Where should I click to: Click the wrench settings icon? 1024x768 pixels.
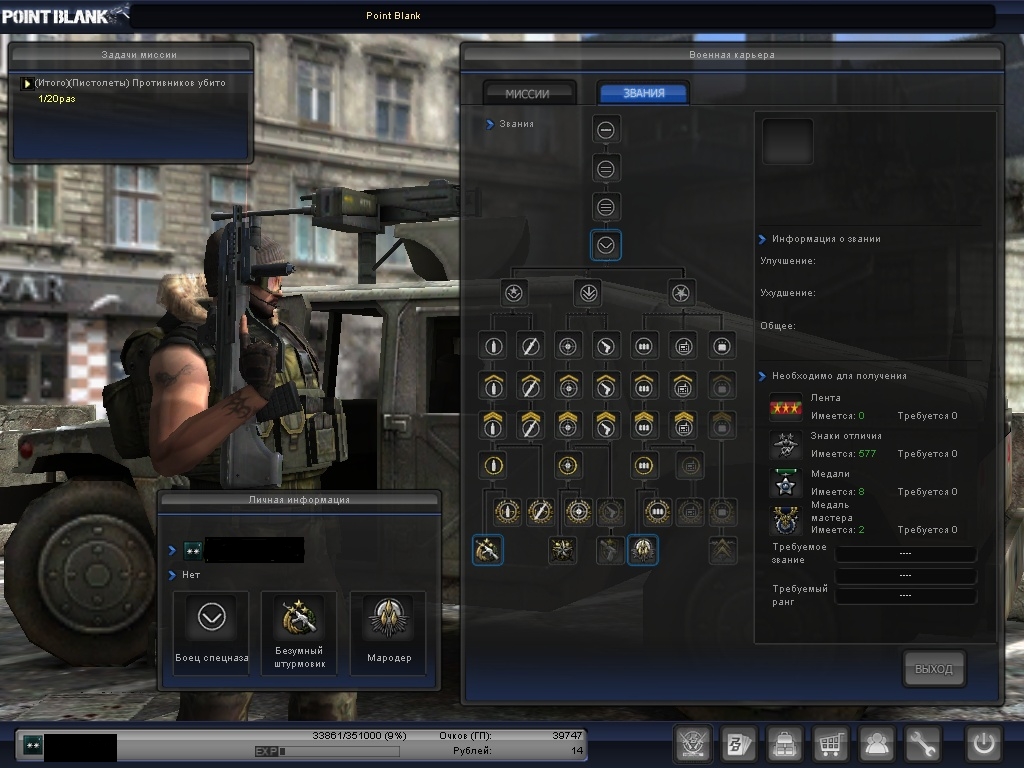point(923,745)
